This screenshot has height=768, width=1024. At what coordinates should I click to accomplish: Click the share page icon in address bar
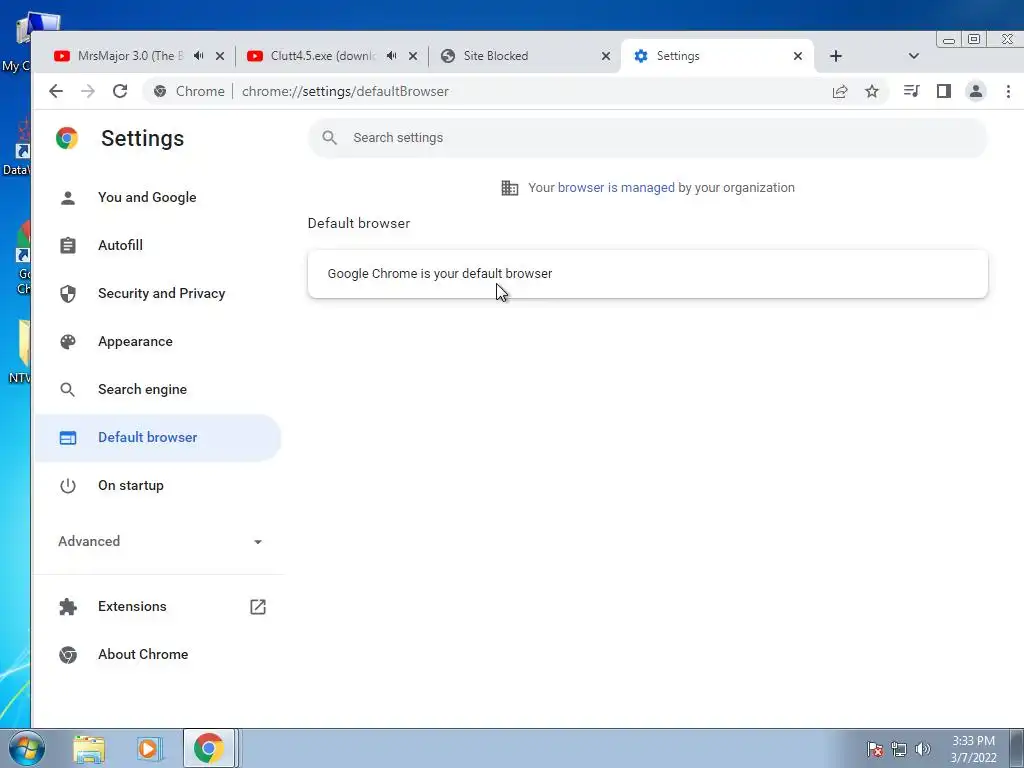[x=840, y=91]
